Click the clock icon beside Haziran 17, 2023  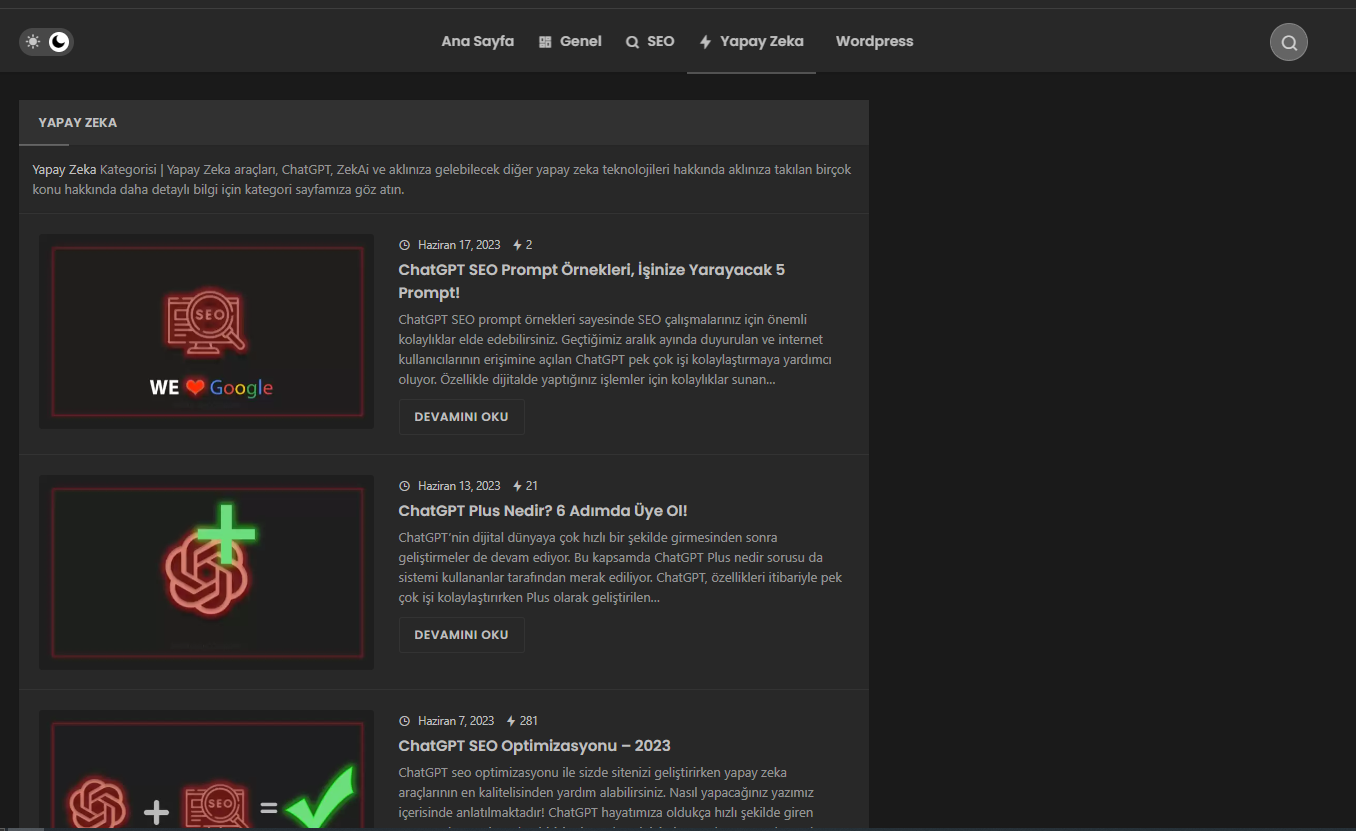coord(405,245)
